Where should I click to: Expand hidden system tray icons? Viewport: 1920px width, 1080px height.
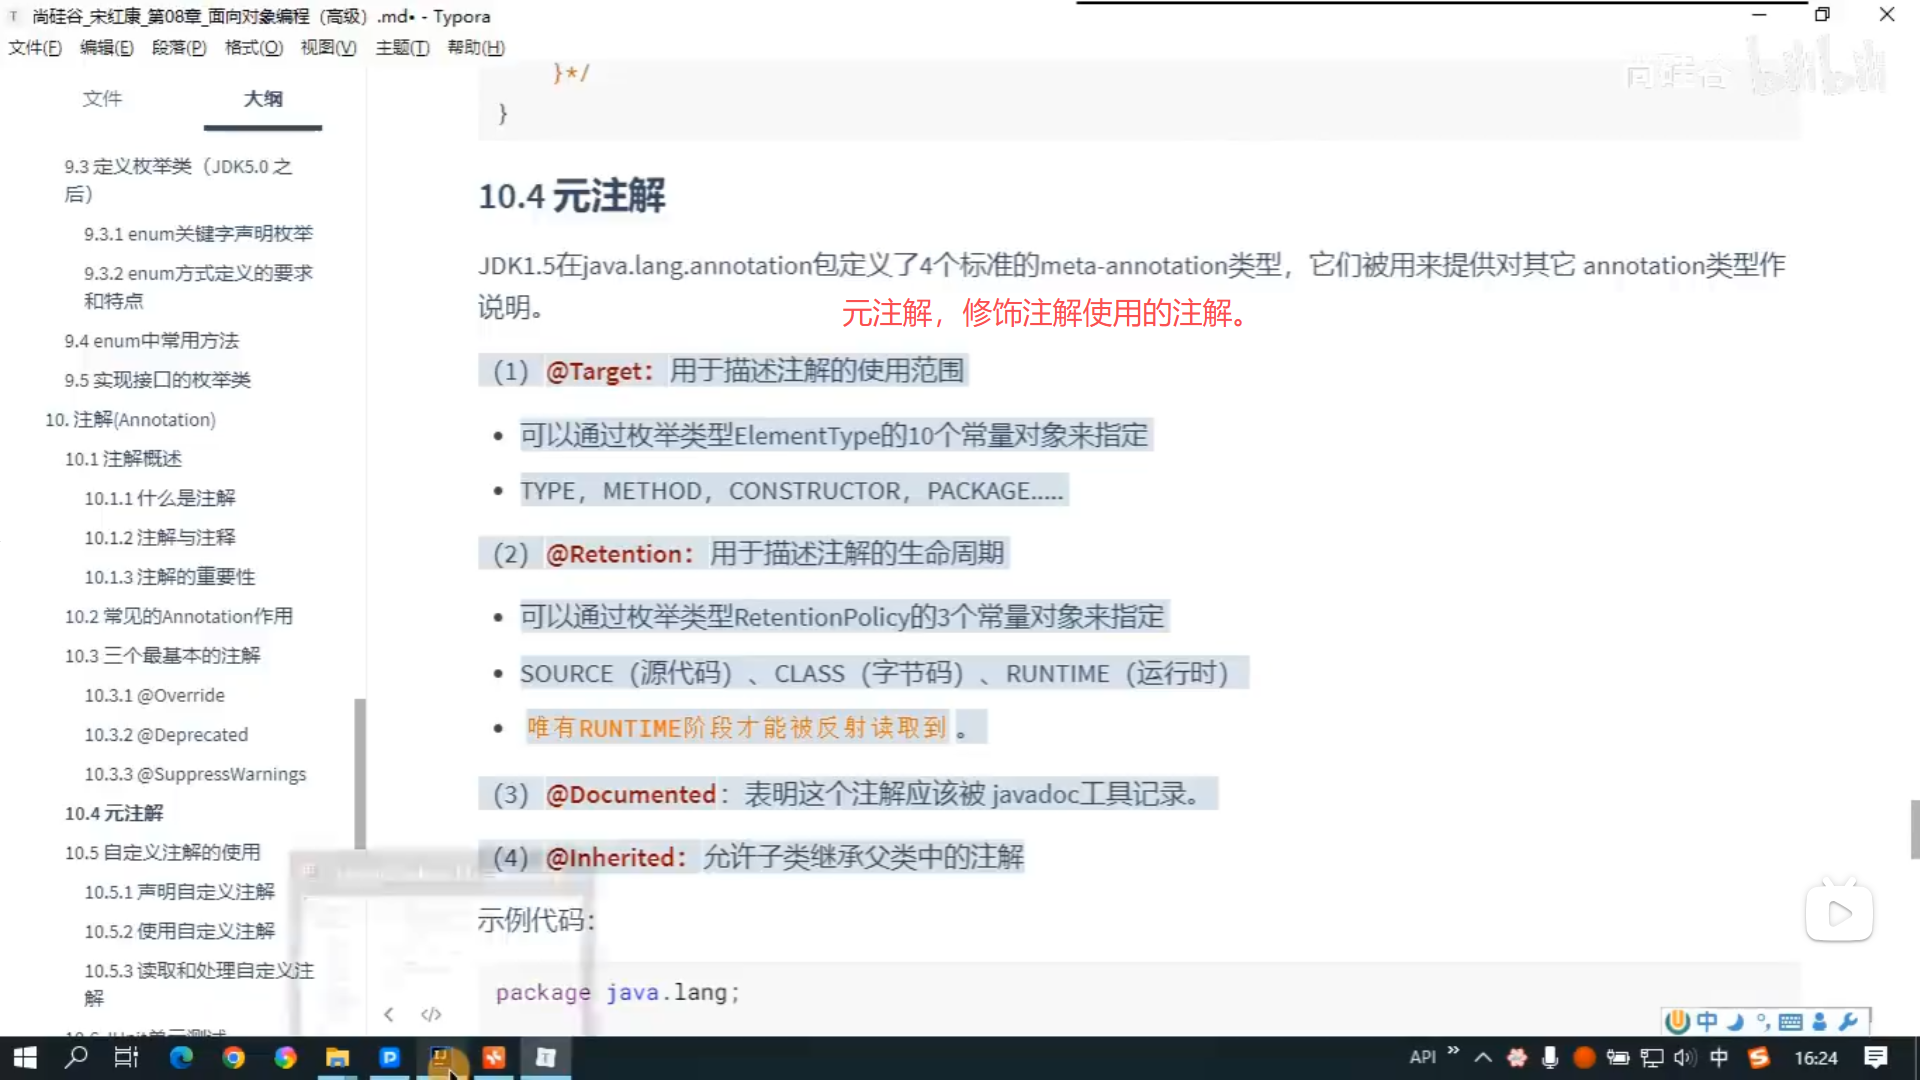[x=1484, y=1057]
